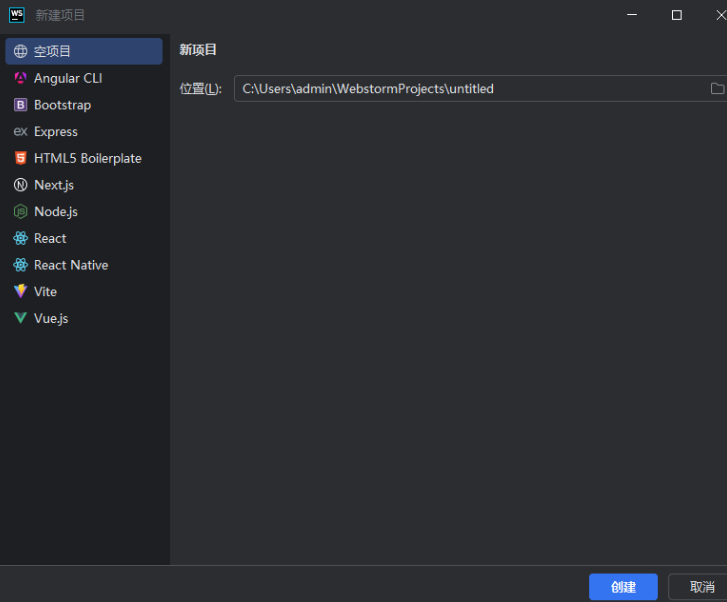Screen dimensions: 727x602
Task: Select Next.js project type
Action: (x=84, y=185)
